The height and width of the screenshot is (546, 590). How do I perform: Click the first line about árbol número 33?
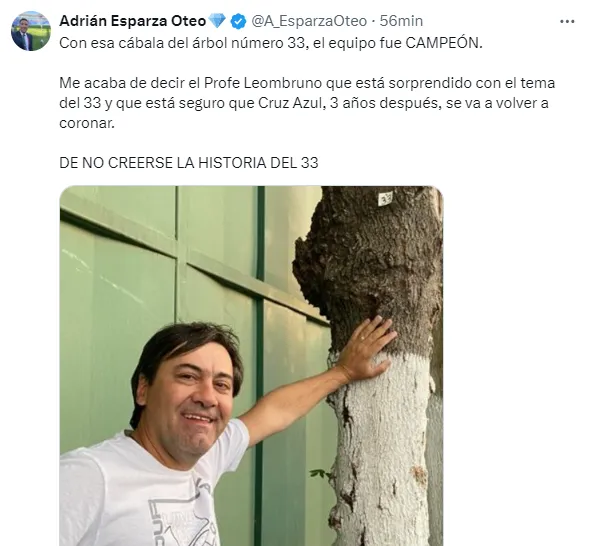point(271,43)
